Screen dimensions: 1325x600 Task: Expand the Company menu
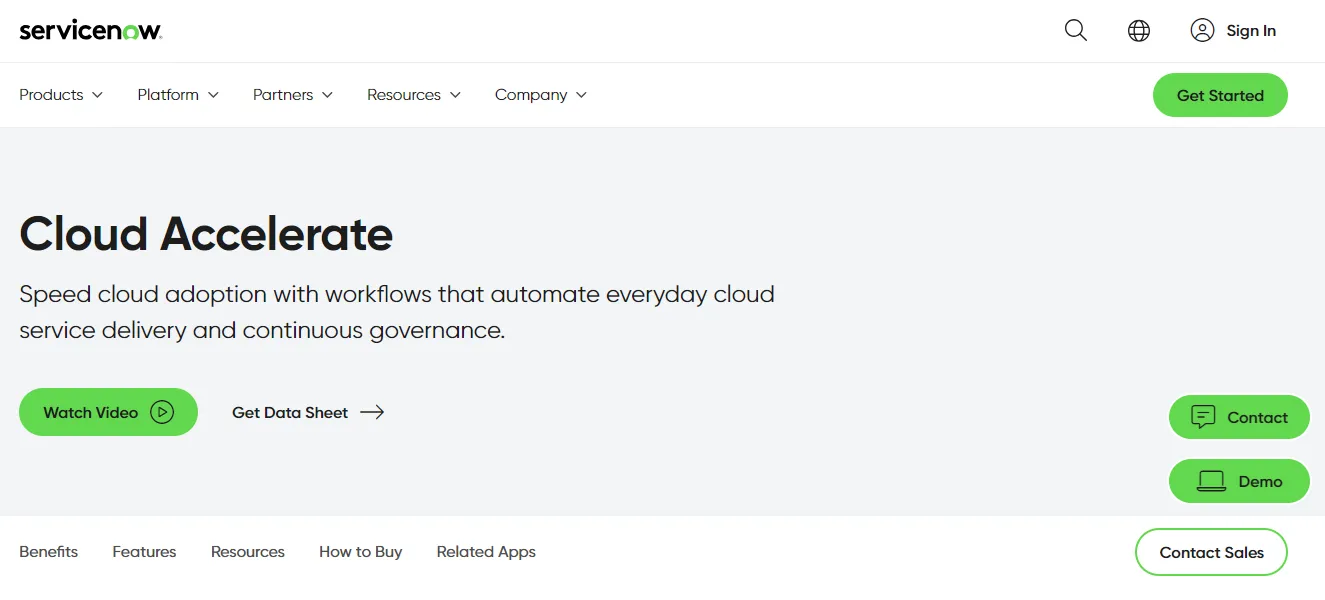tap(541, 95)
